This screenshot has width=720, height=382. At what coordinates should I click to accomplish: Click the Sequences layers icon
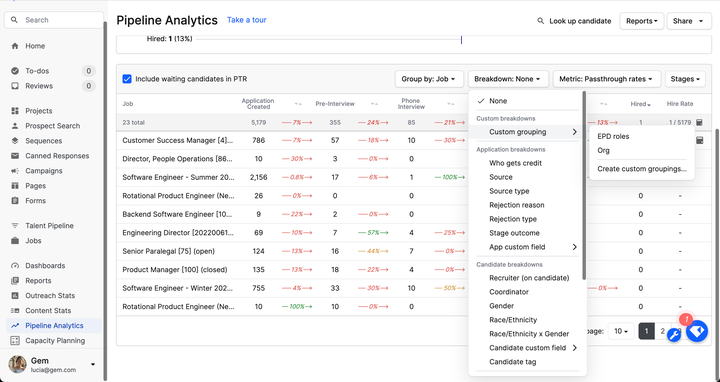coord(15,141)
